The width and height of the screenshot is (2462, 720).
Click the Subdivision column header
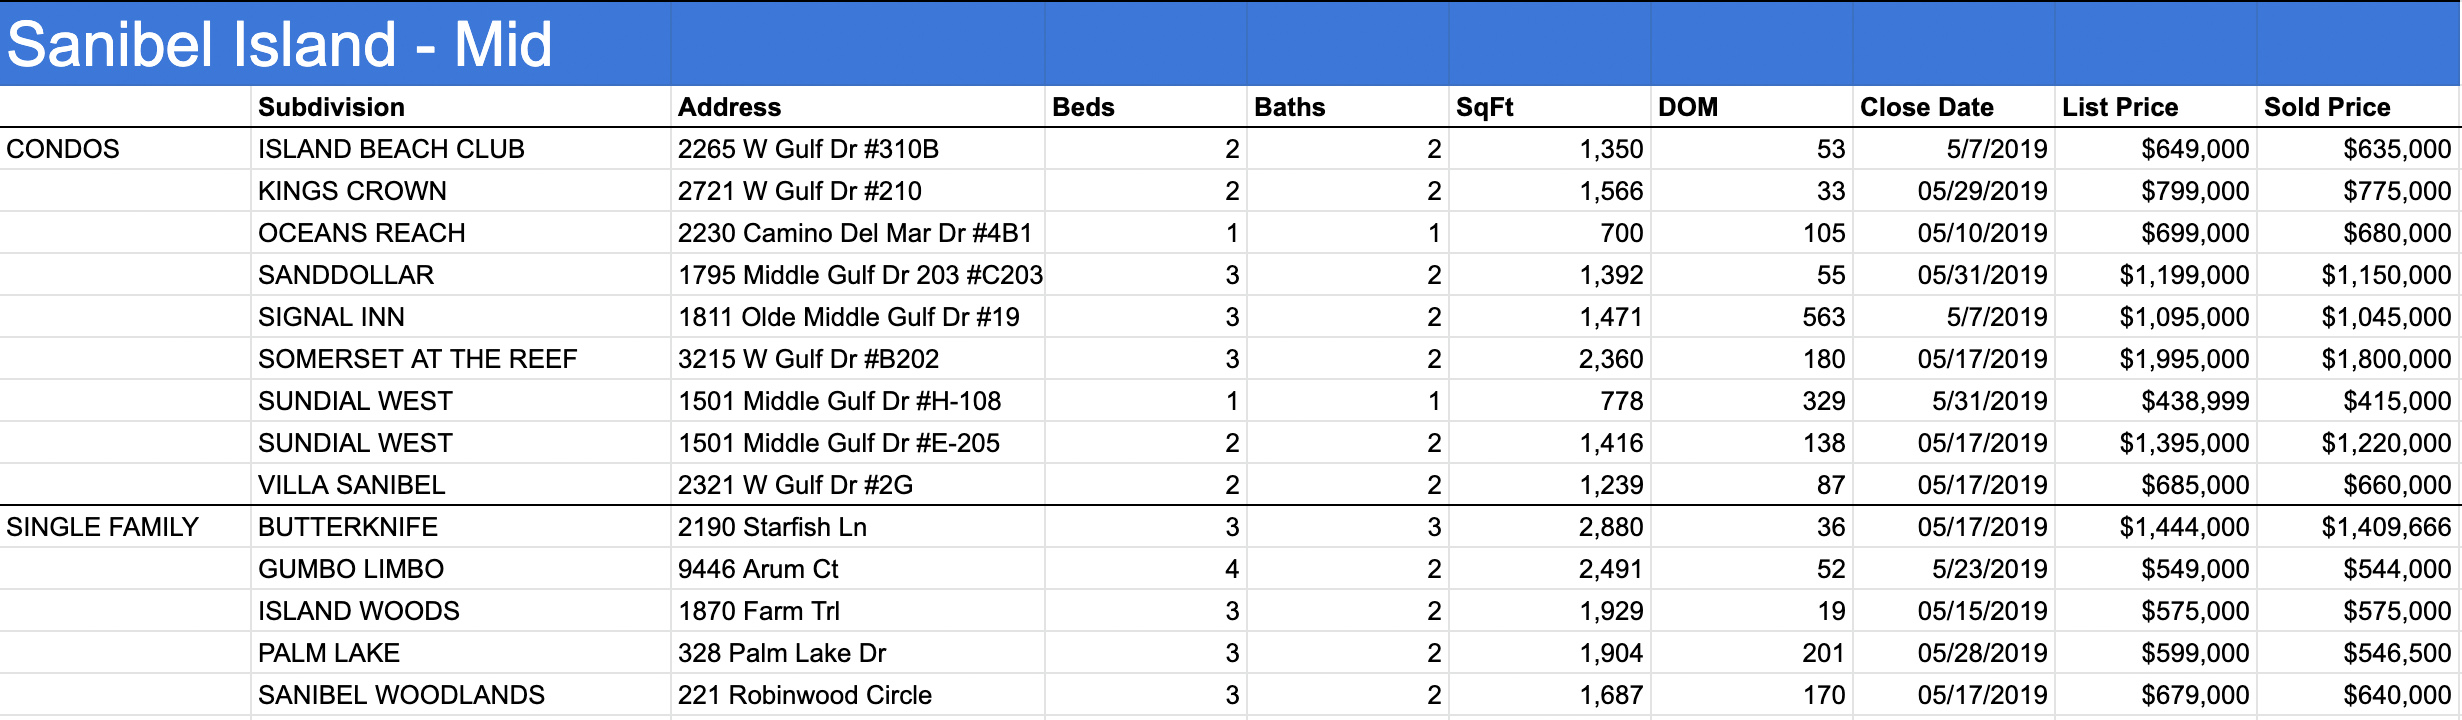(460, 107)
